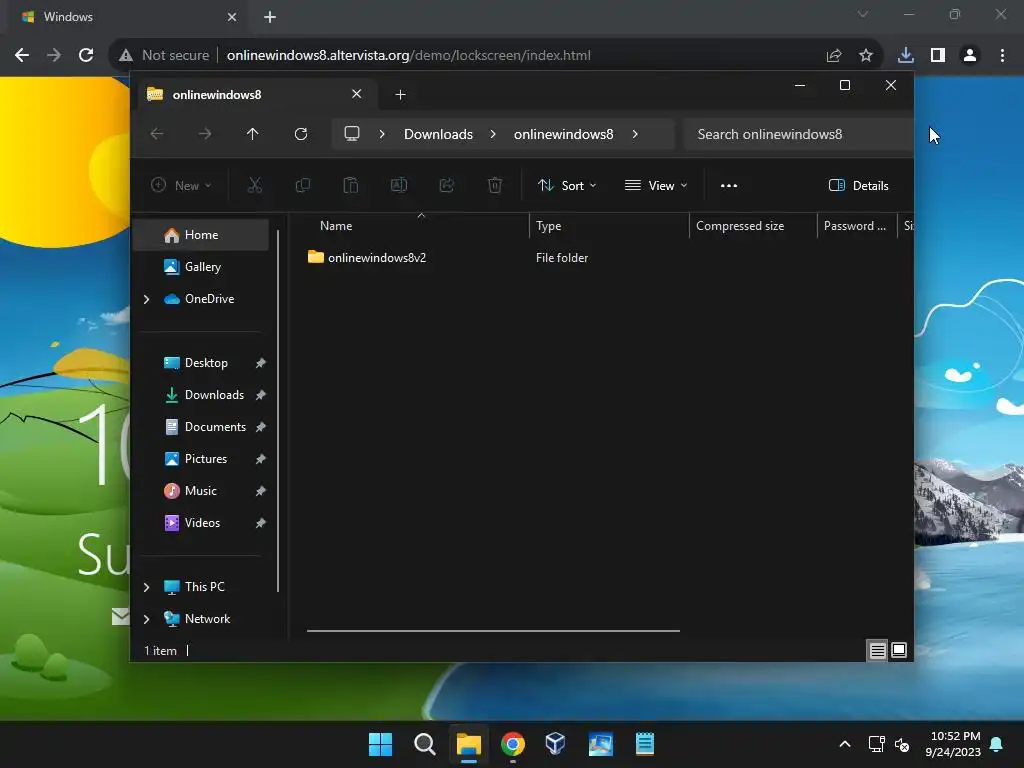Click chevron before Downloads in breadcrumb
This screenshot has height=768, width=1024.
[x=382, y=134]
